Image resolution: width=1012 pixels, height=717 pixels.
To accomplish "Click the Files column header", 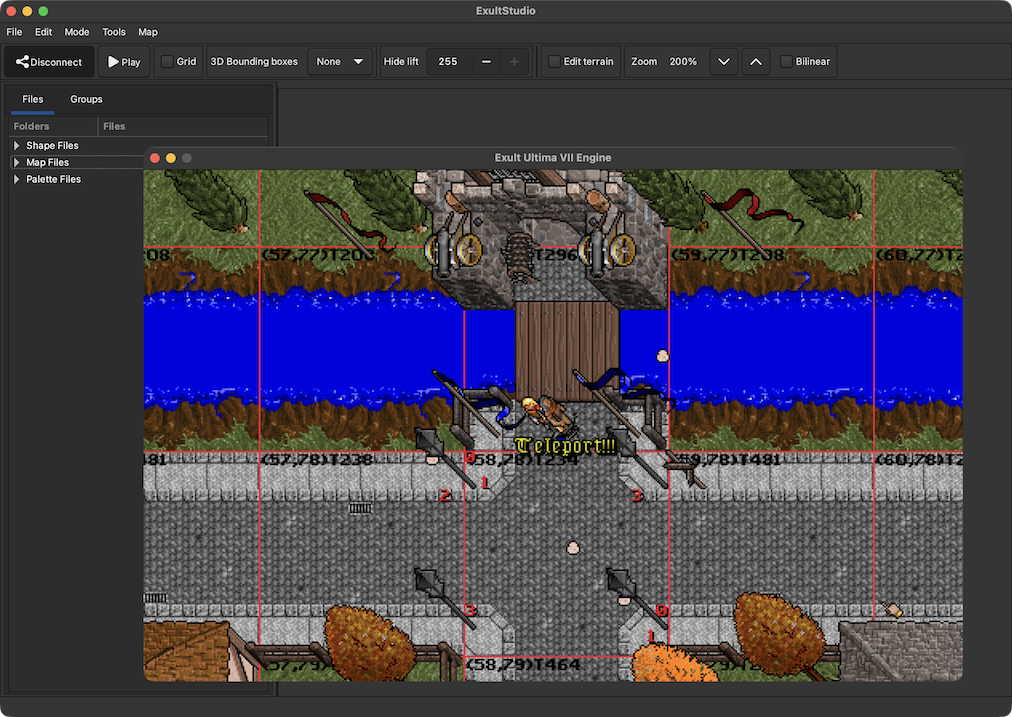I will tap(183, 126).
